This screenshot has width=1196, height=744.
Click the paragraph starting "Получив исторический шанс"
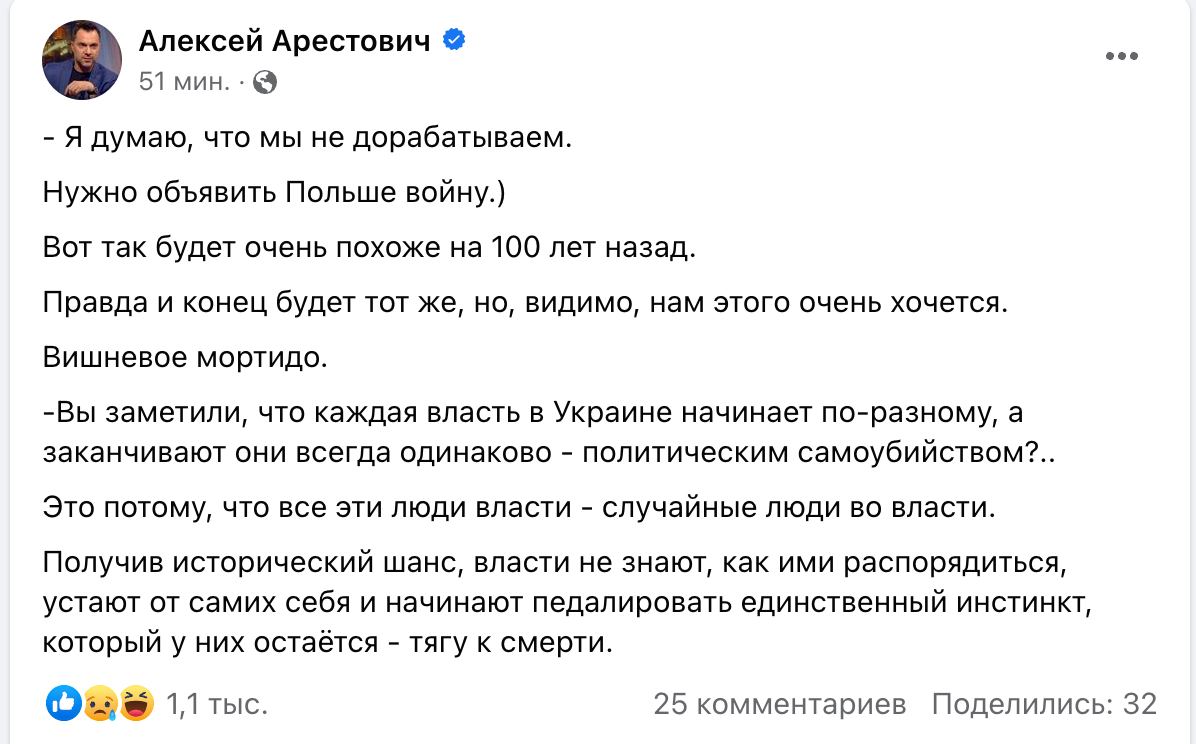(555, 602)
